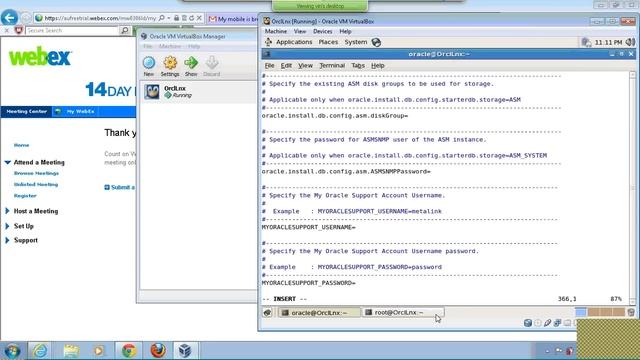Click the 11:11 PM clock in GNOME panel
The height and width of the screenshot is (360, 640).
pyautogui.click(x=609, y=42)
